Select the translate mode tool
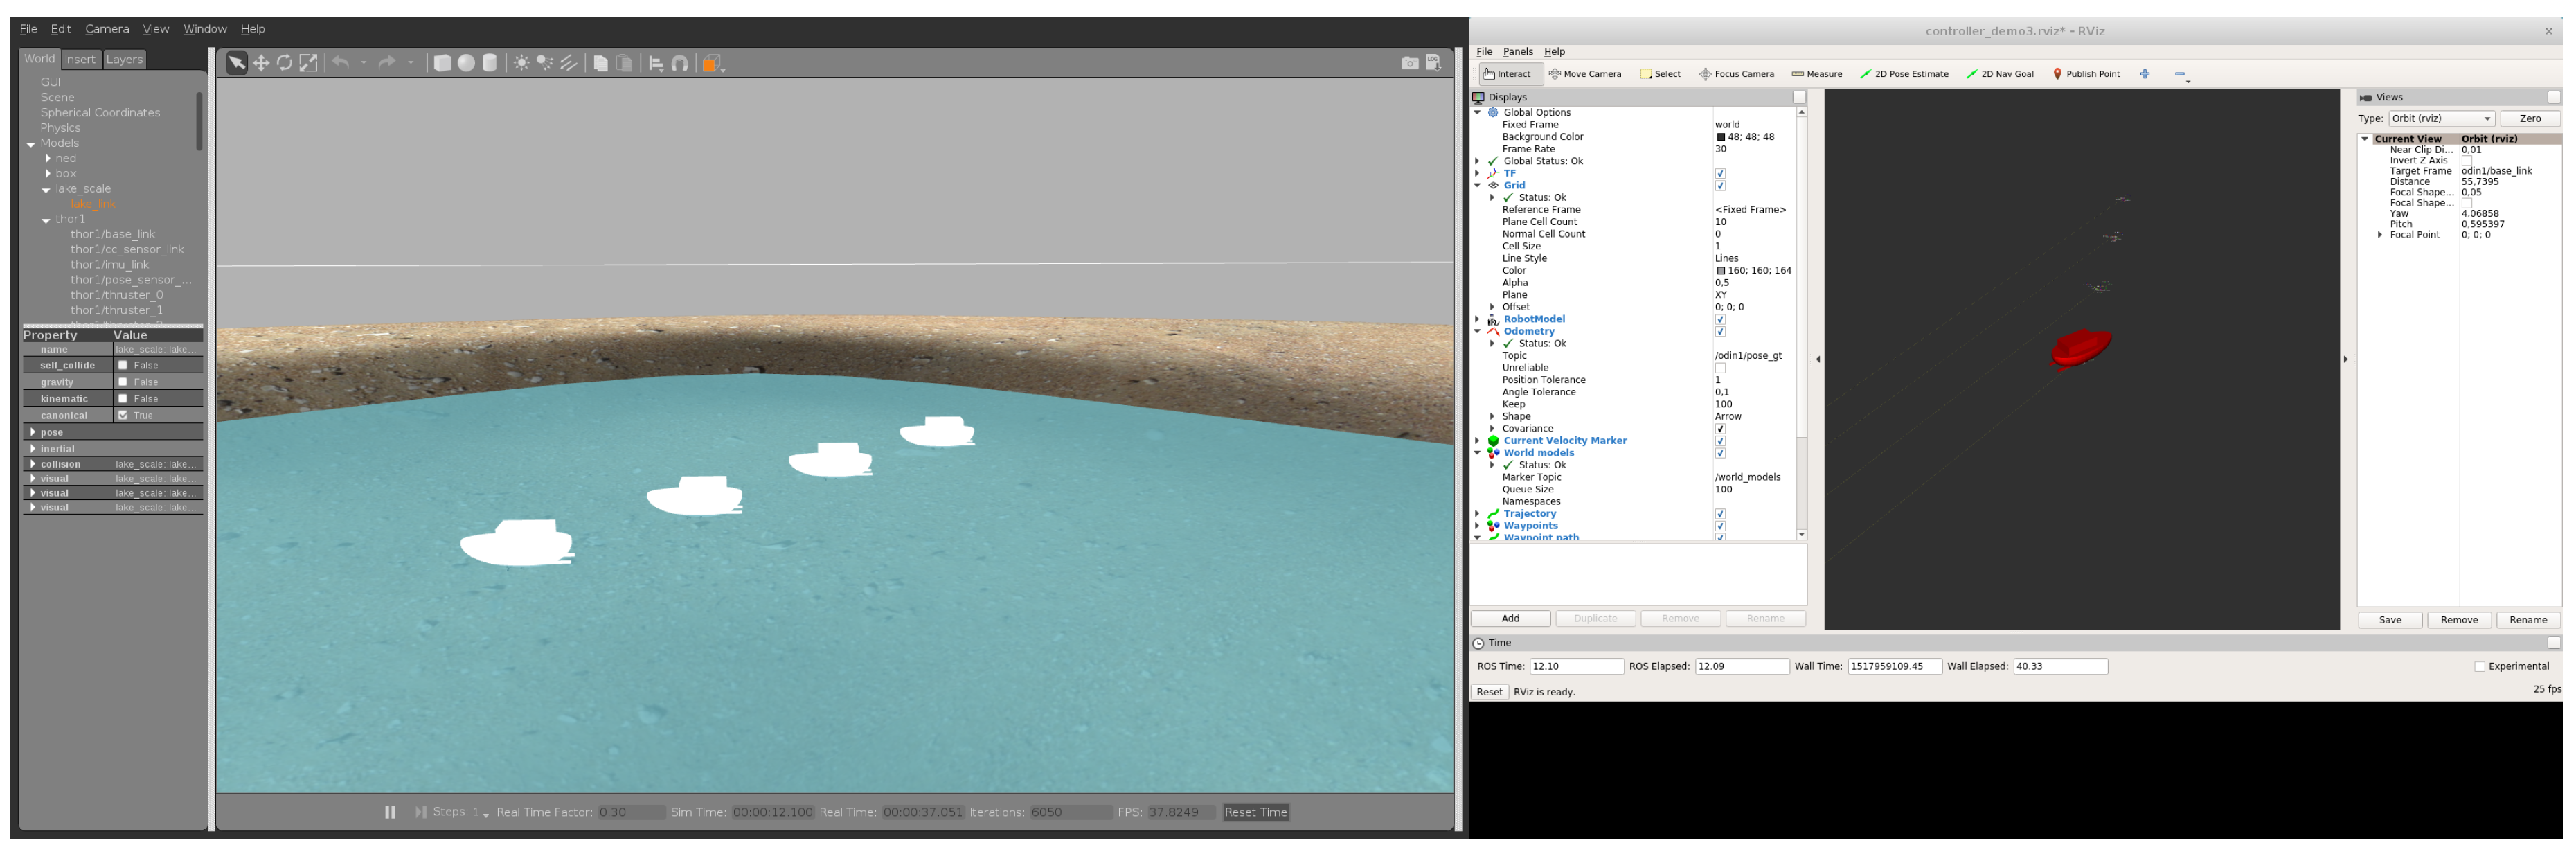The height and width of the screenshot is (854, 2576). (x=261, y=64)
